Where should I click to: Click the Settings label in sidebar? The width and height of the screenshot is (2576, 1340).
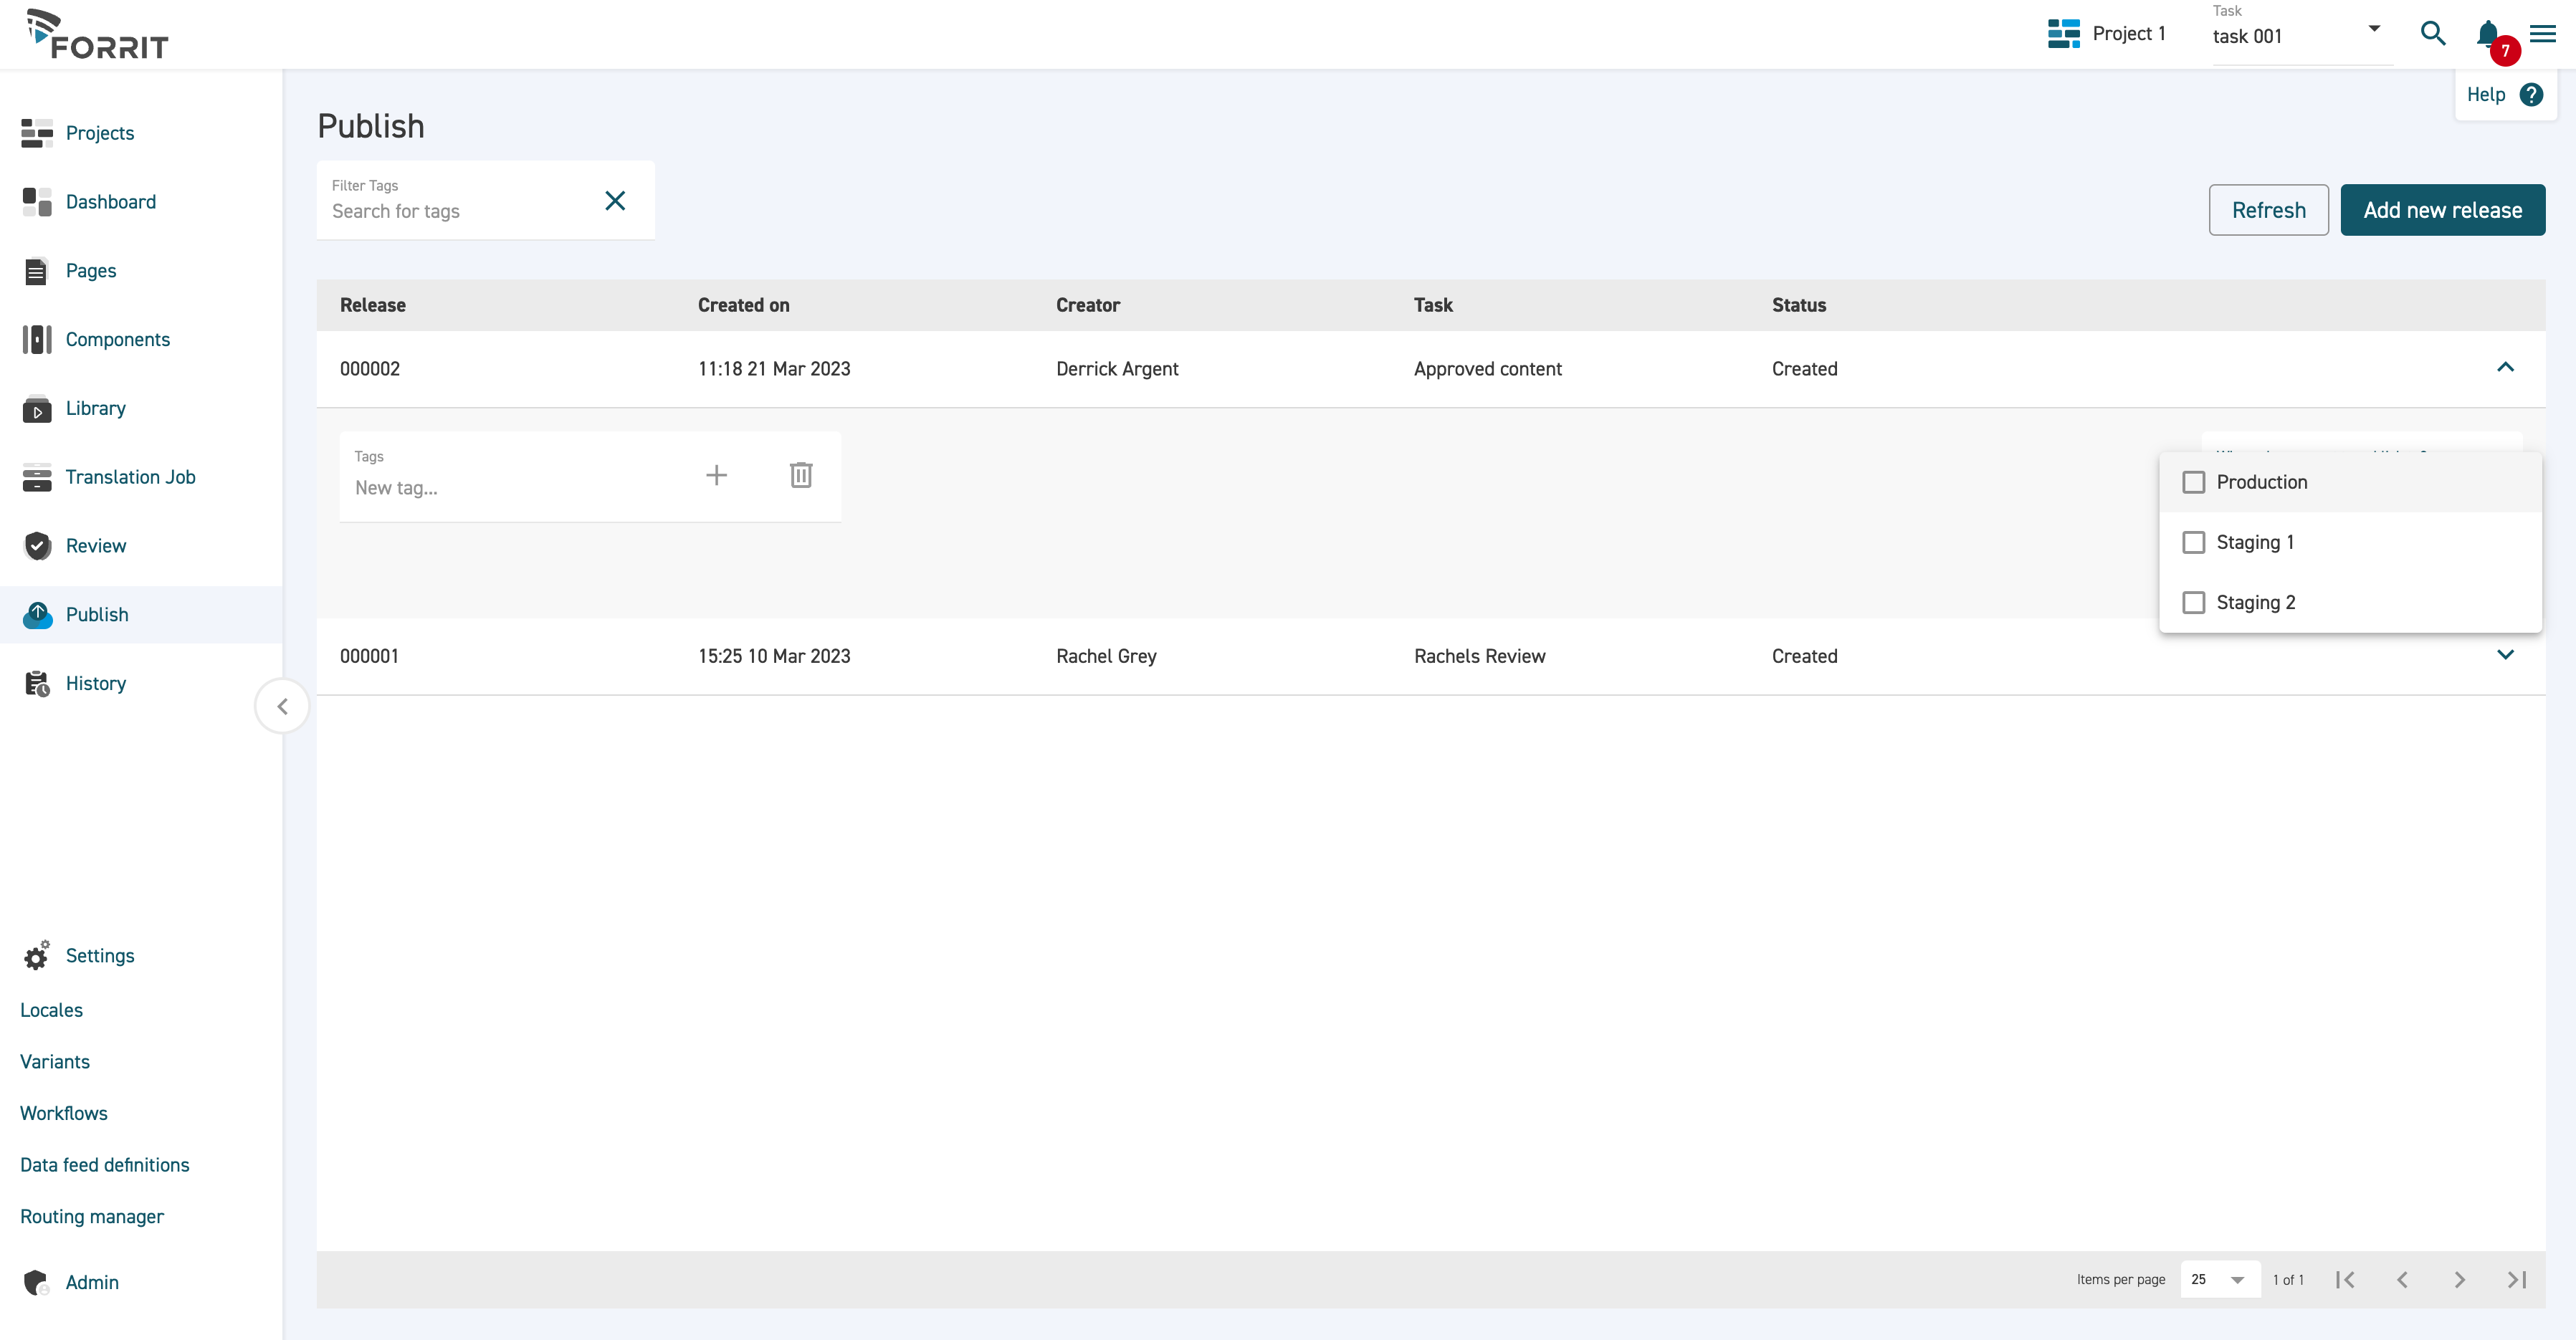point(100,956)
